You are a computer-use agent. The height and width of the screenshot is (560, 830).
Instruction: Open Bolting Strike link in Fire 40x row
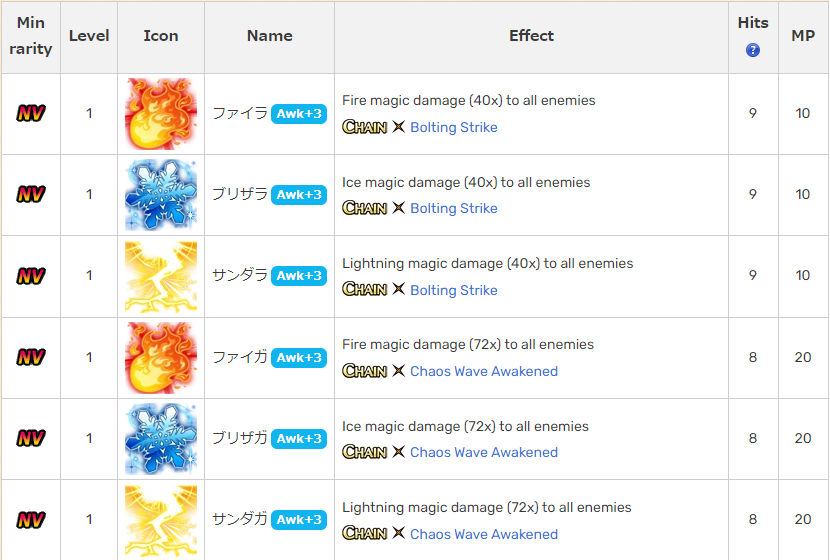coord(454,128)
